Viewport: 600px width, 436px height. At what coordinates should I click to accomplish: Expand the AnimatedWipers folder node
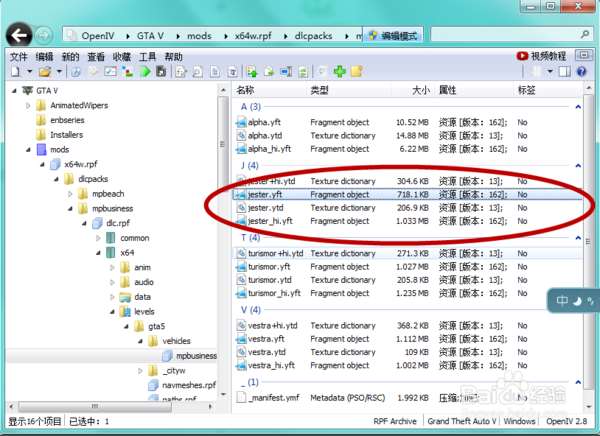point(28,105)
